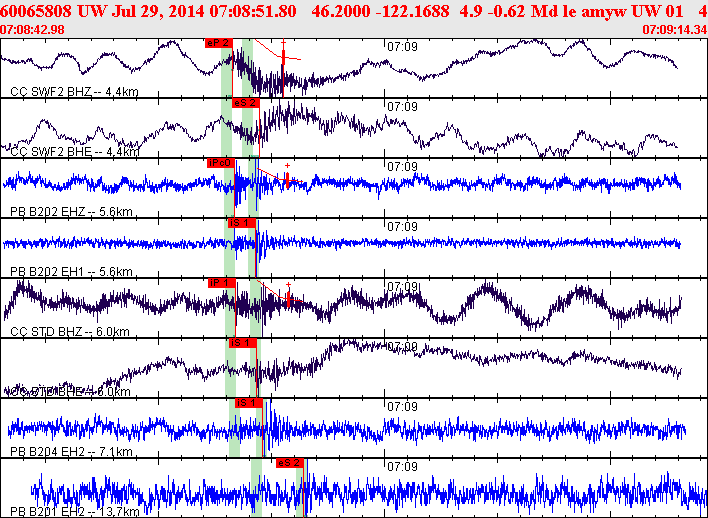
Task: Select the eP 2 pick flag on SWF2 BHZ
Action: (219, 43)
